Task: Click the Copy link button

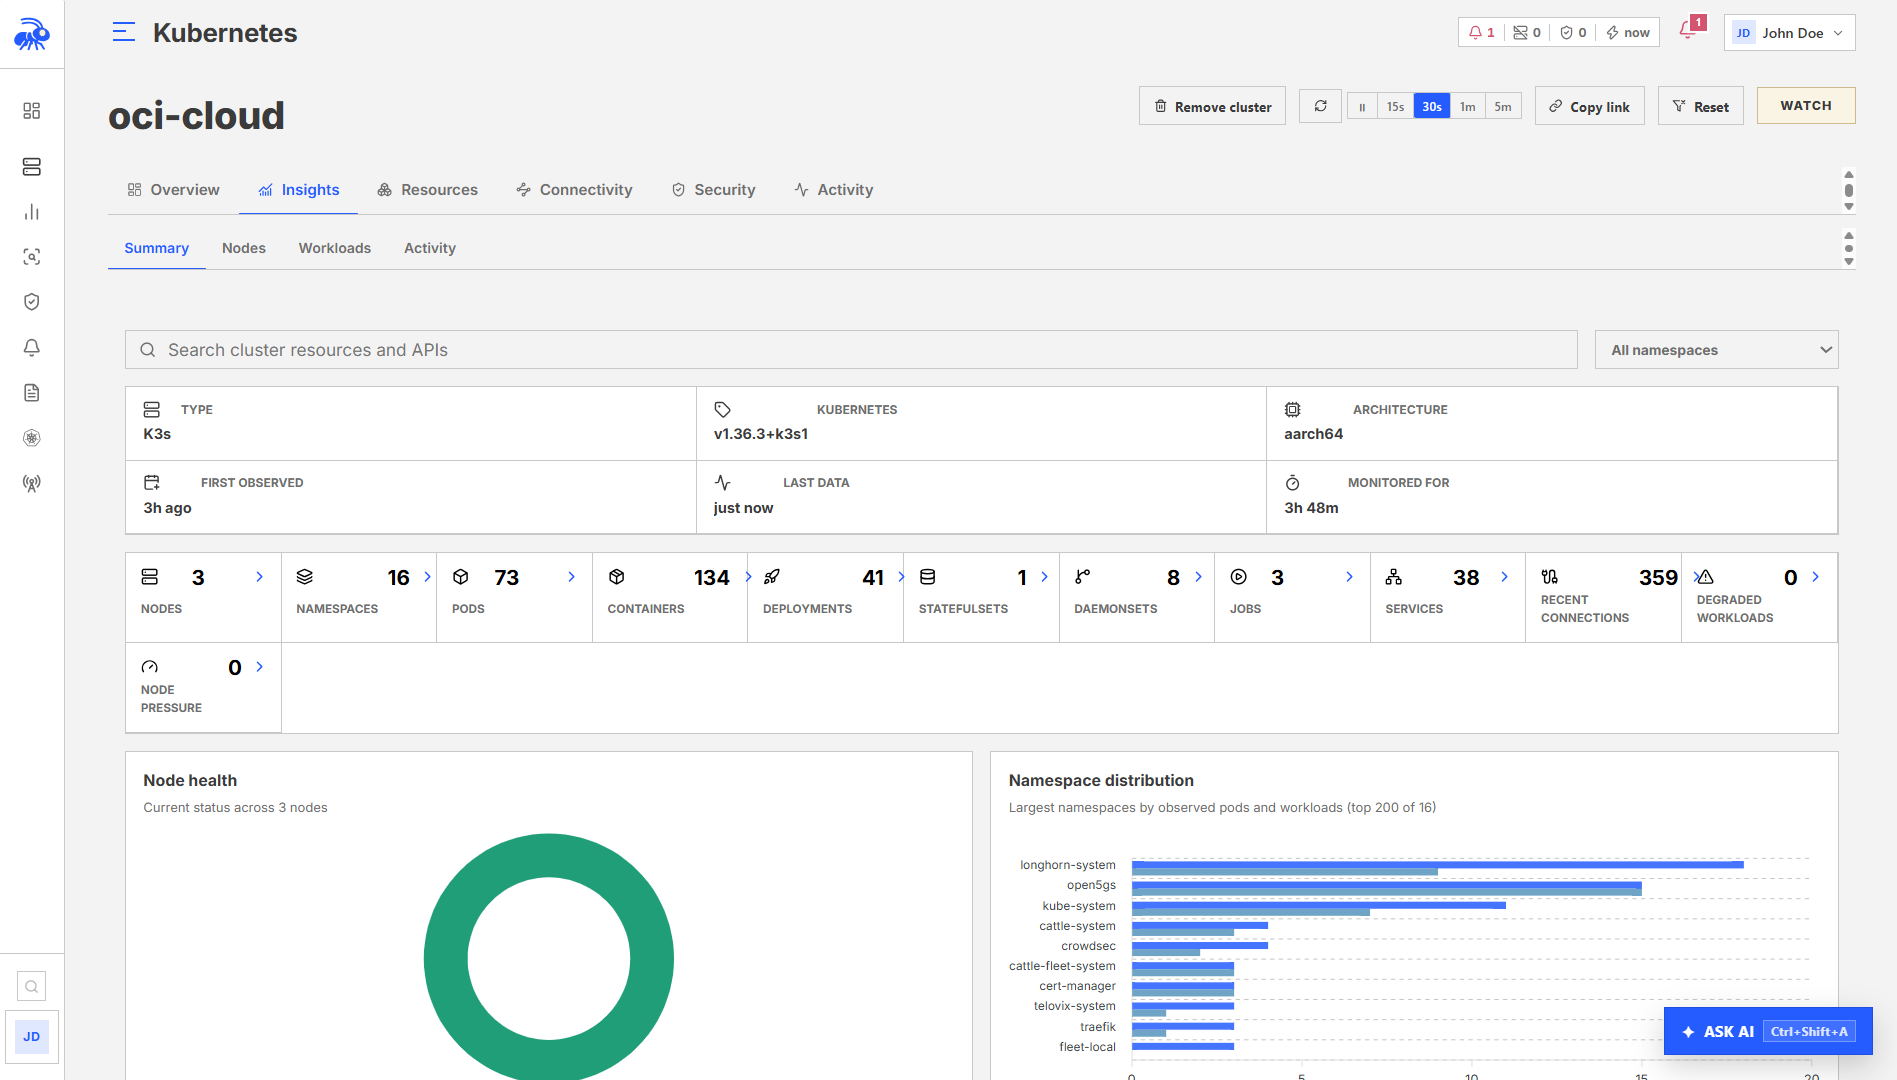Action: click(1590, 106)
